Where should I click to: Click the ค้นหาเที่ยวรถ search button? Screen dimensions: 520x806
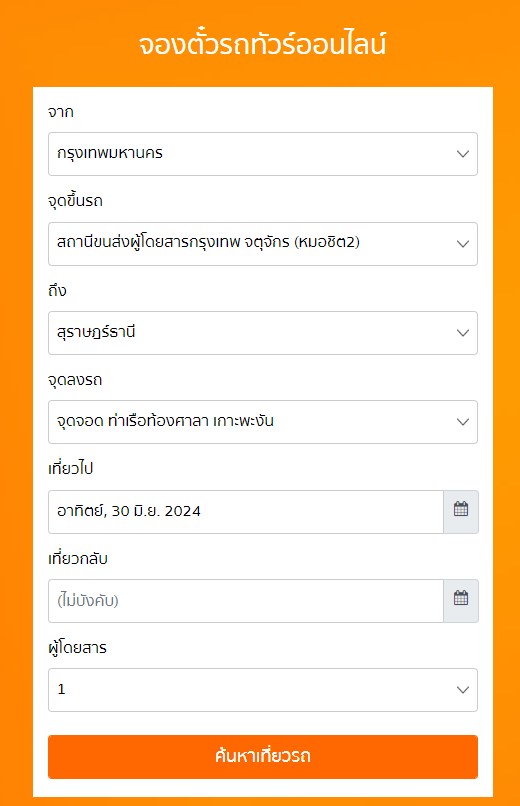tap(263, 757)
